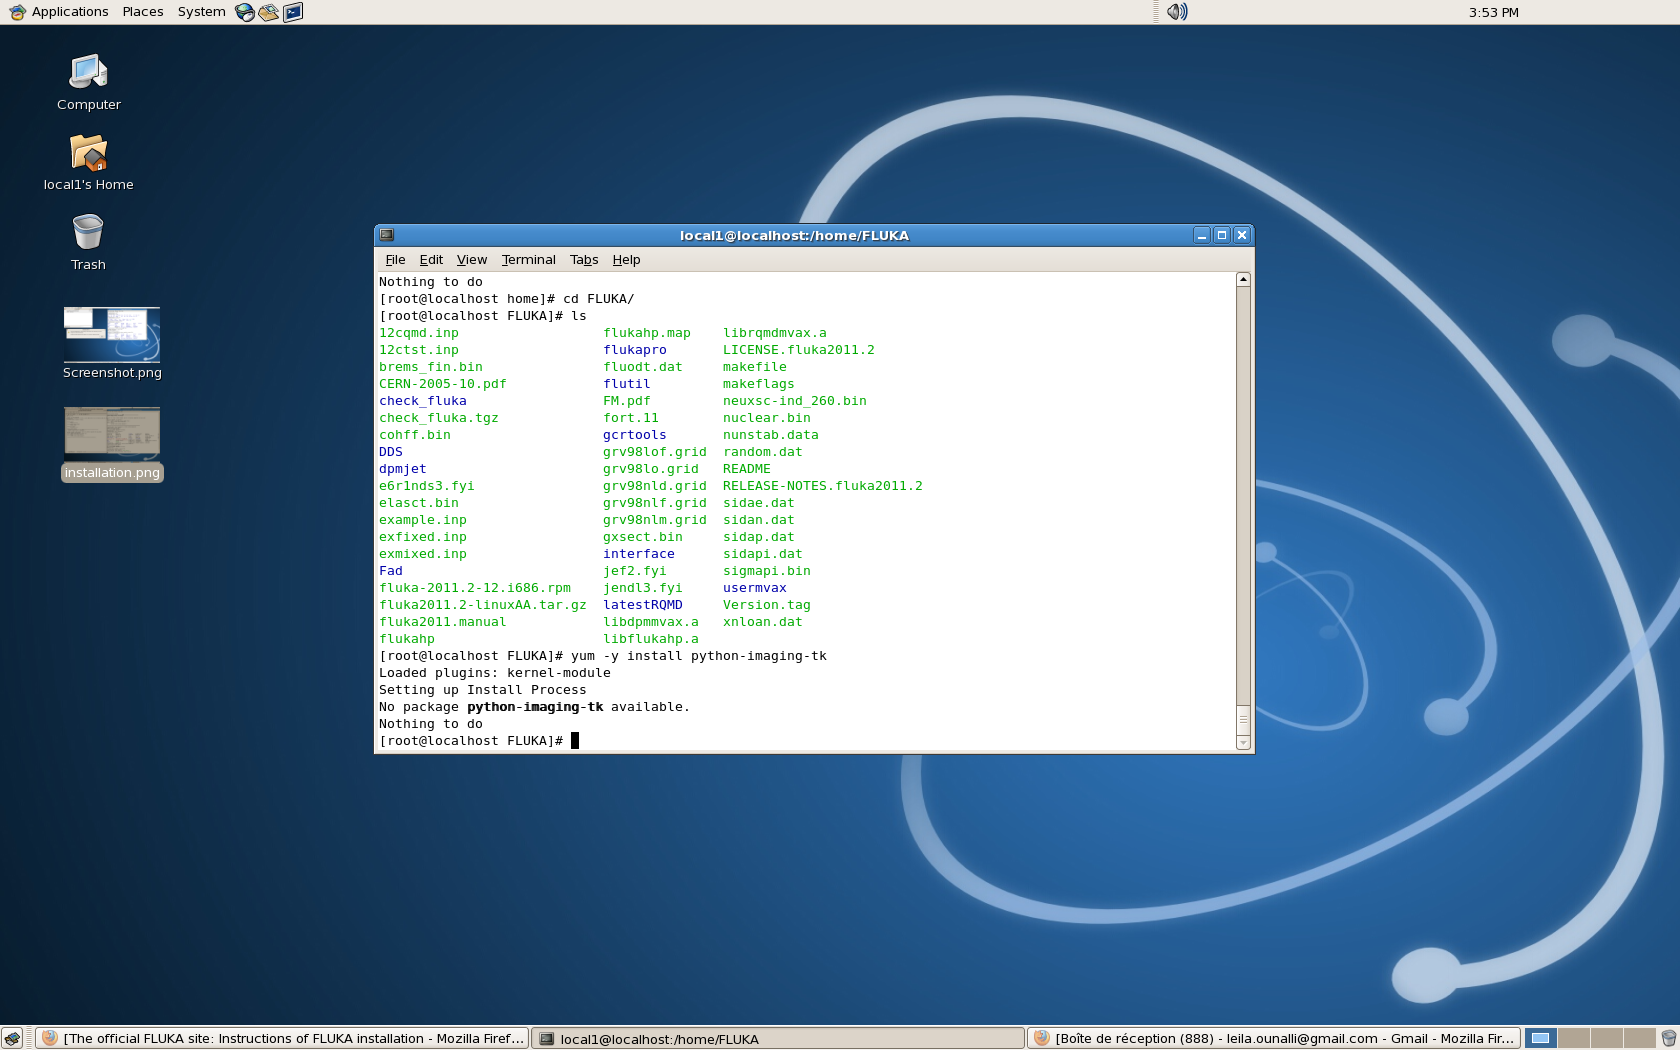The image size is (1680, 1050).
Task: Open the terminal Edit menu
Action: pos(431,259)
